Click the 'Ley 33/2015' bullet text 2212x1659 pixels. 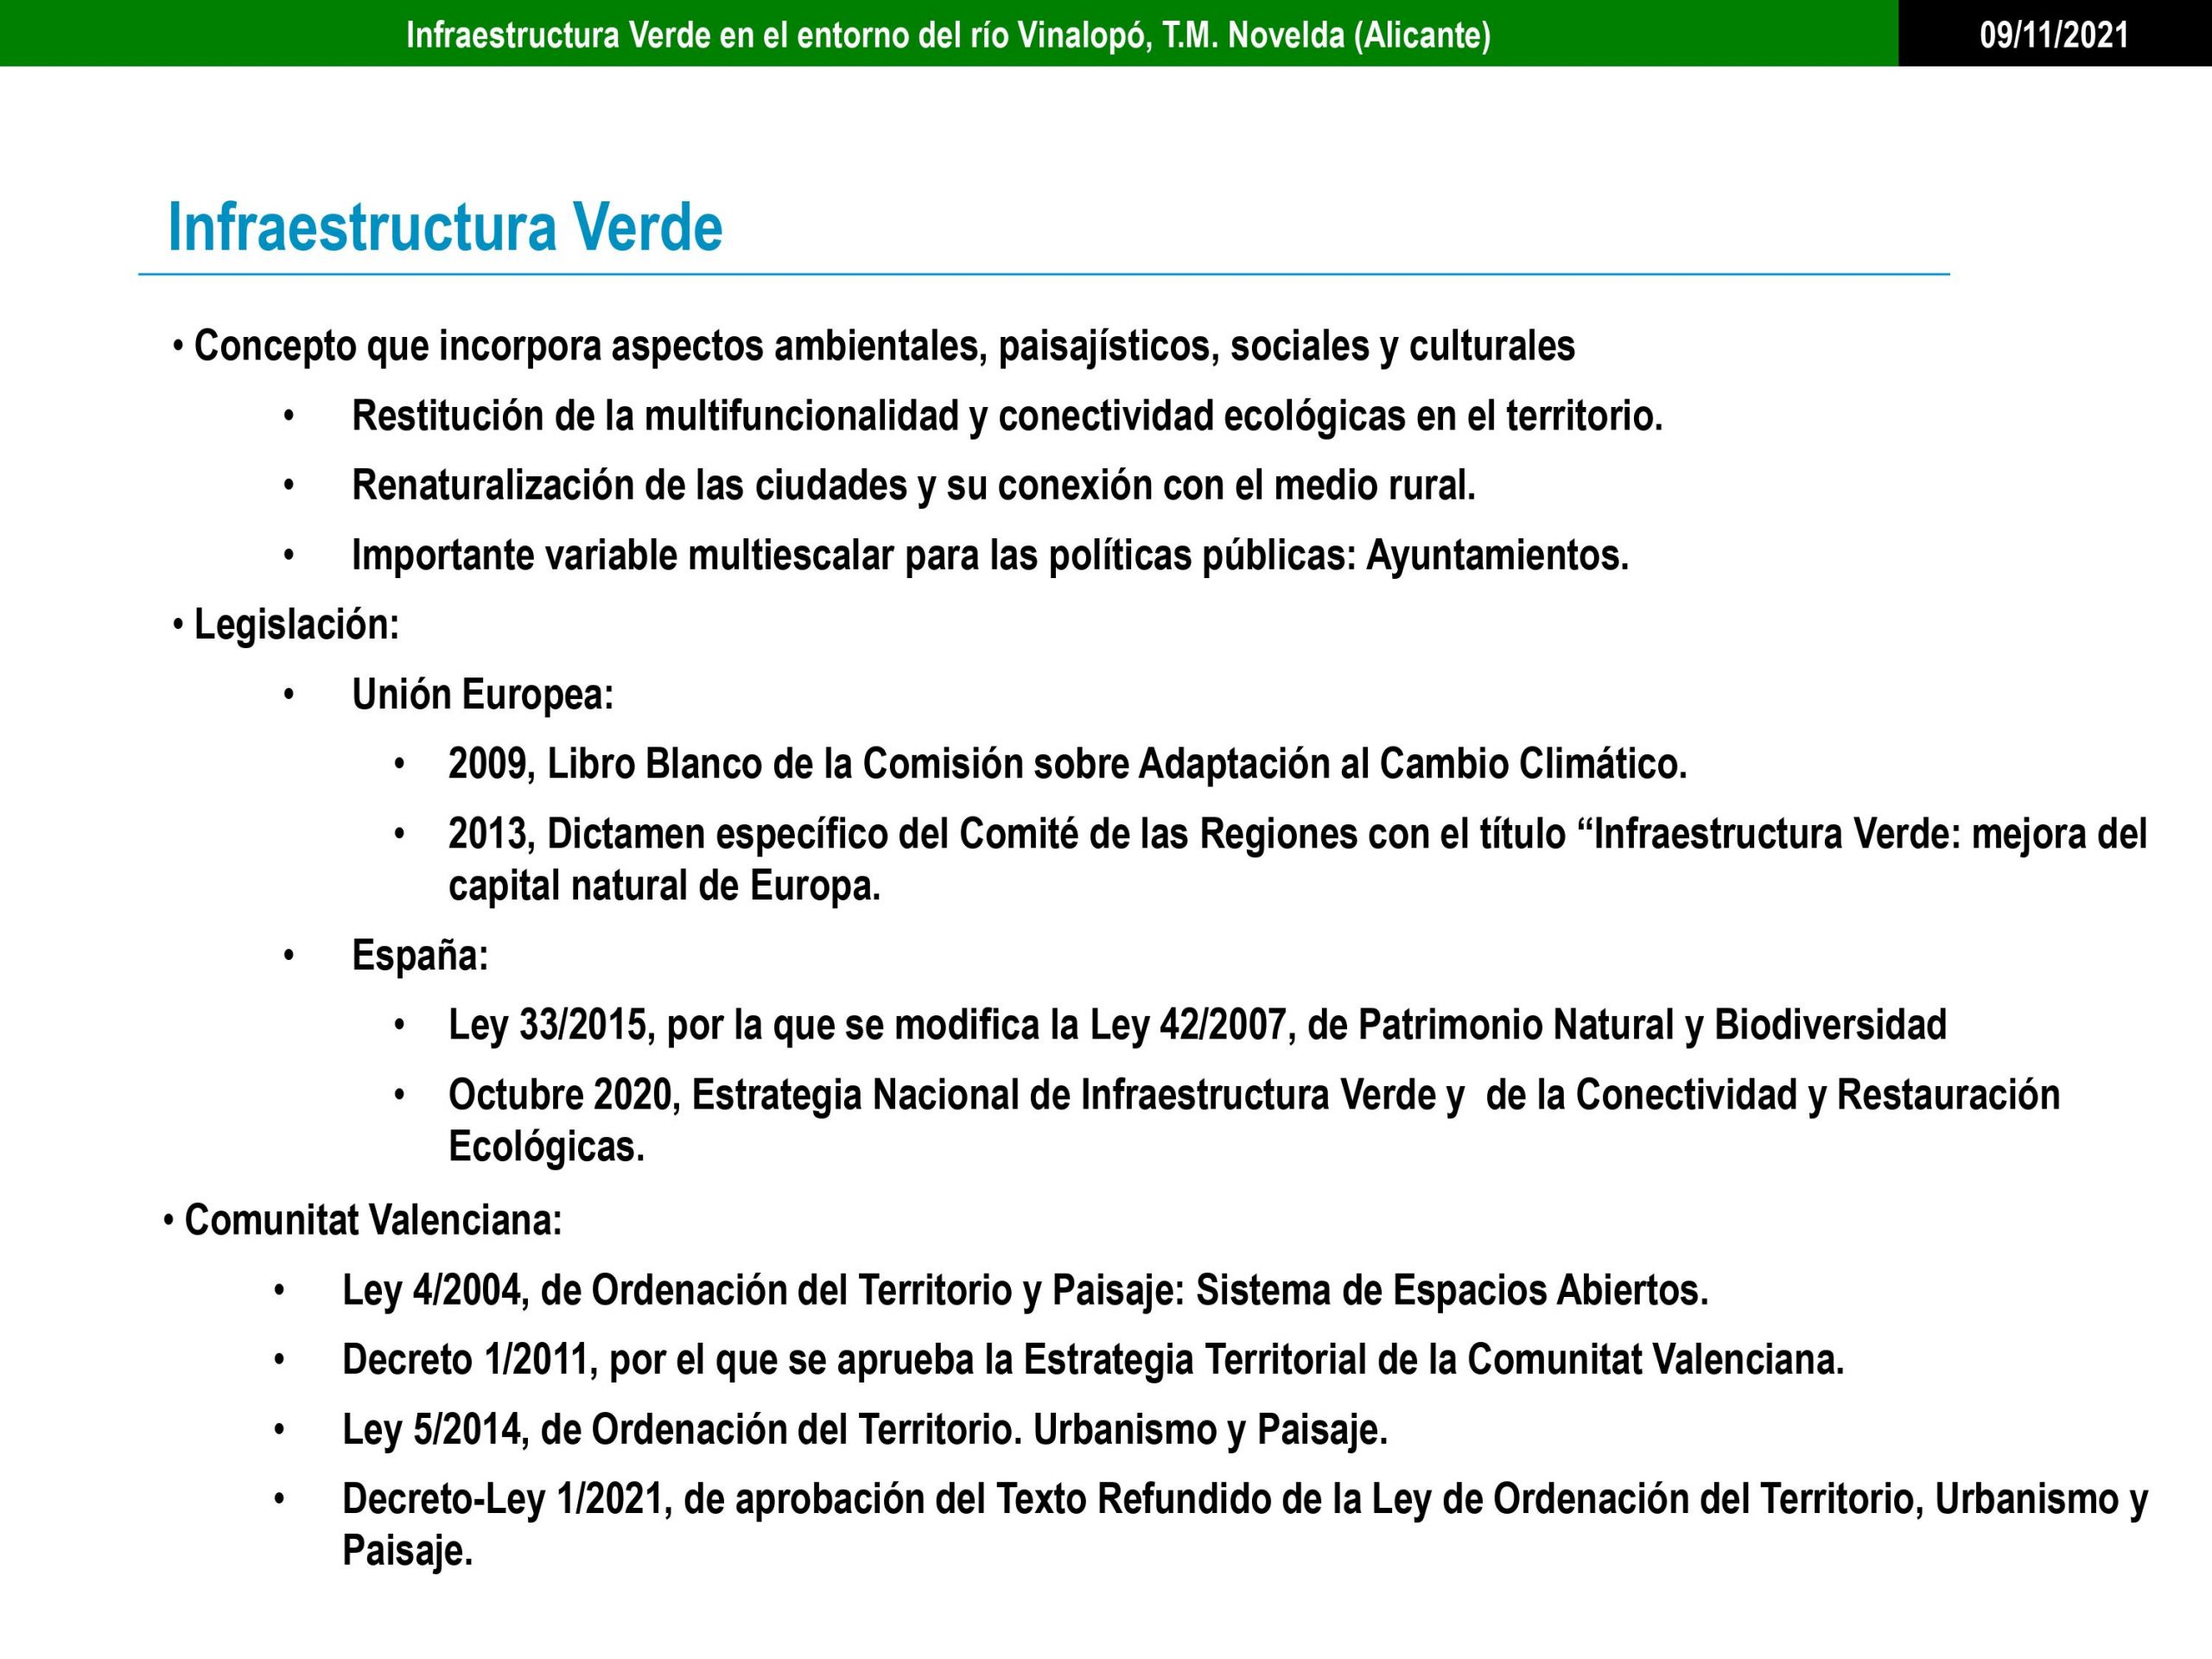[x=1197, y=1024]
